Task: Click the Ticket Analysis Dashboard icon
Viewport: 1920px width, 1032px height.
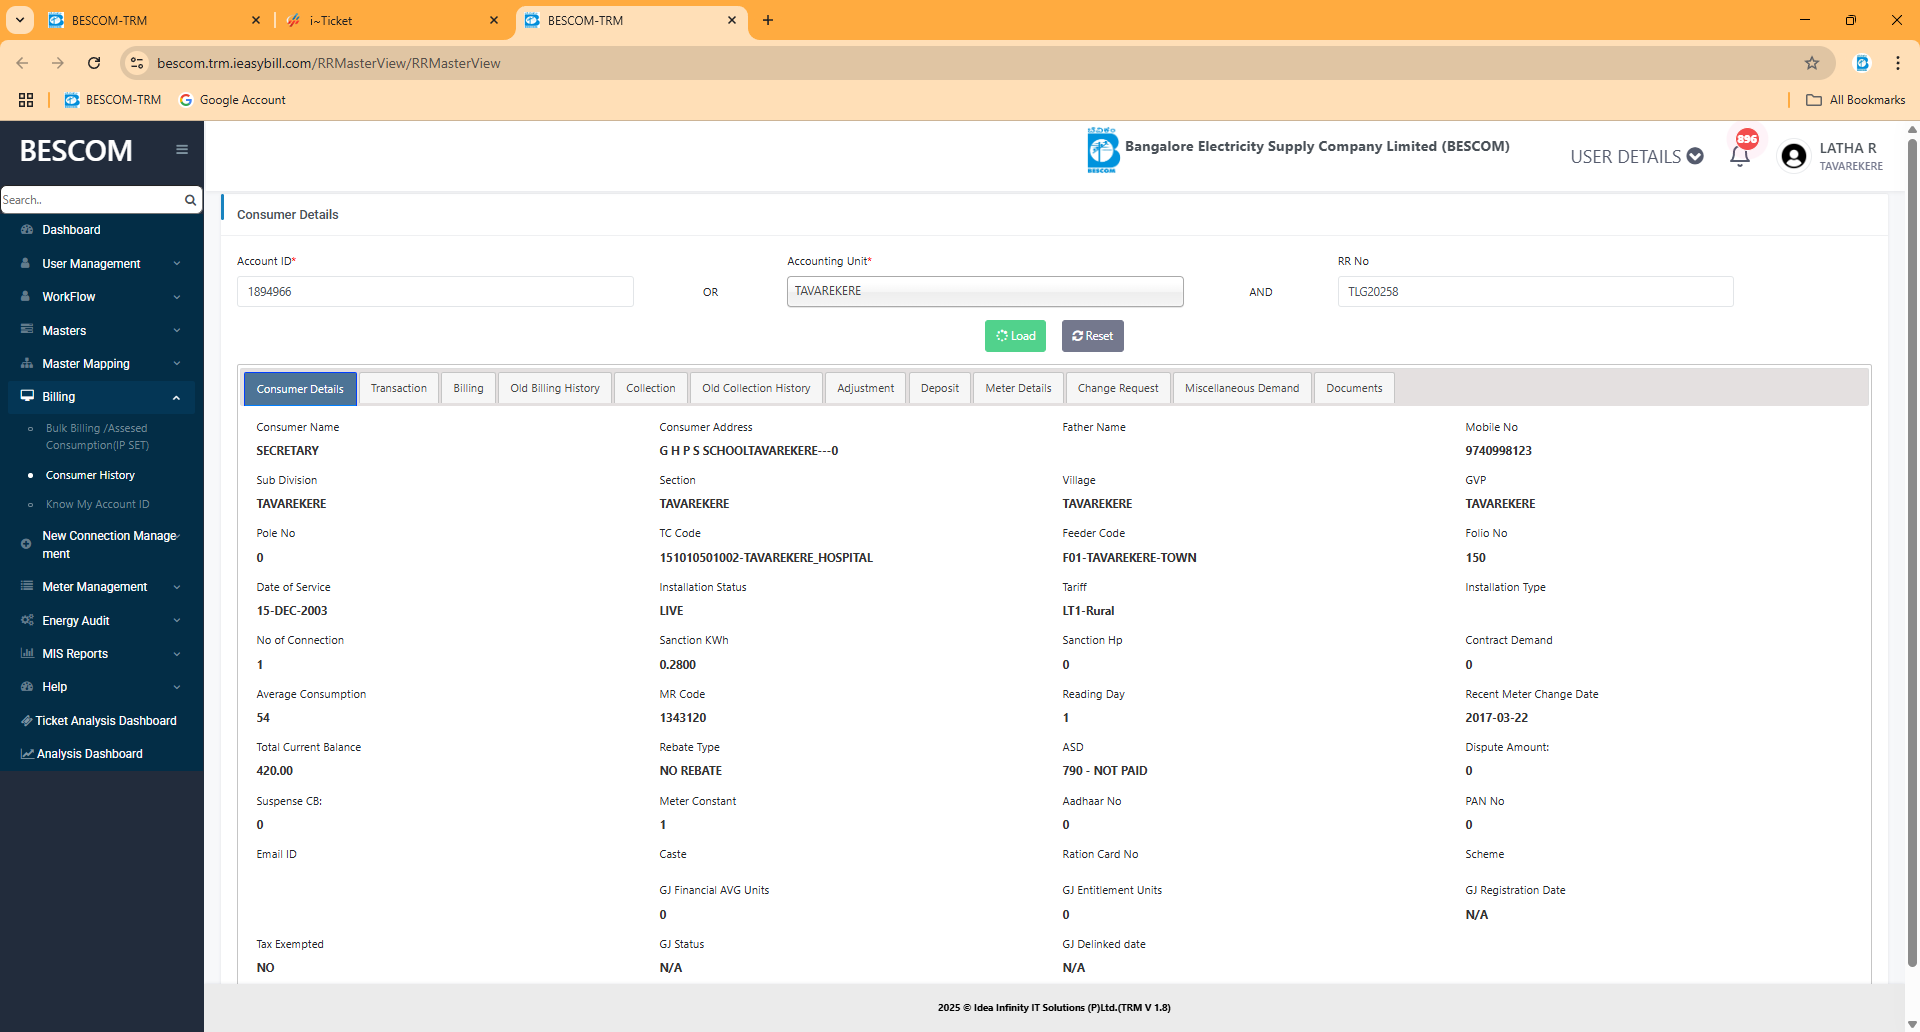Action: point(27,720)
